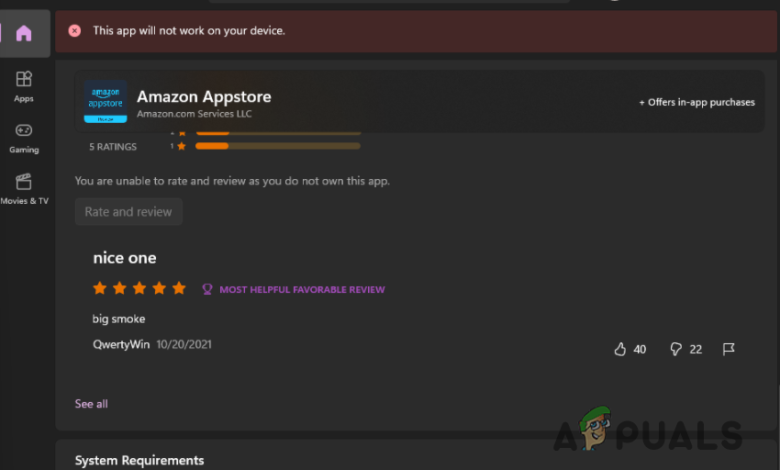Open the Gaming section
Screen dimensions: 780x470
click(23, 137)
